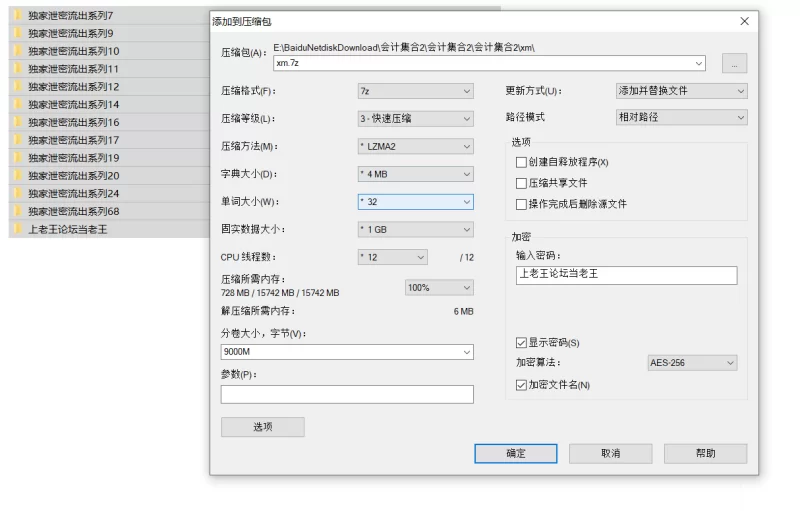Click folder icon of 独家泄密流出系列24
The width and height of the screenshot is (800, 511).
pos(18,193)
